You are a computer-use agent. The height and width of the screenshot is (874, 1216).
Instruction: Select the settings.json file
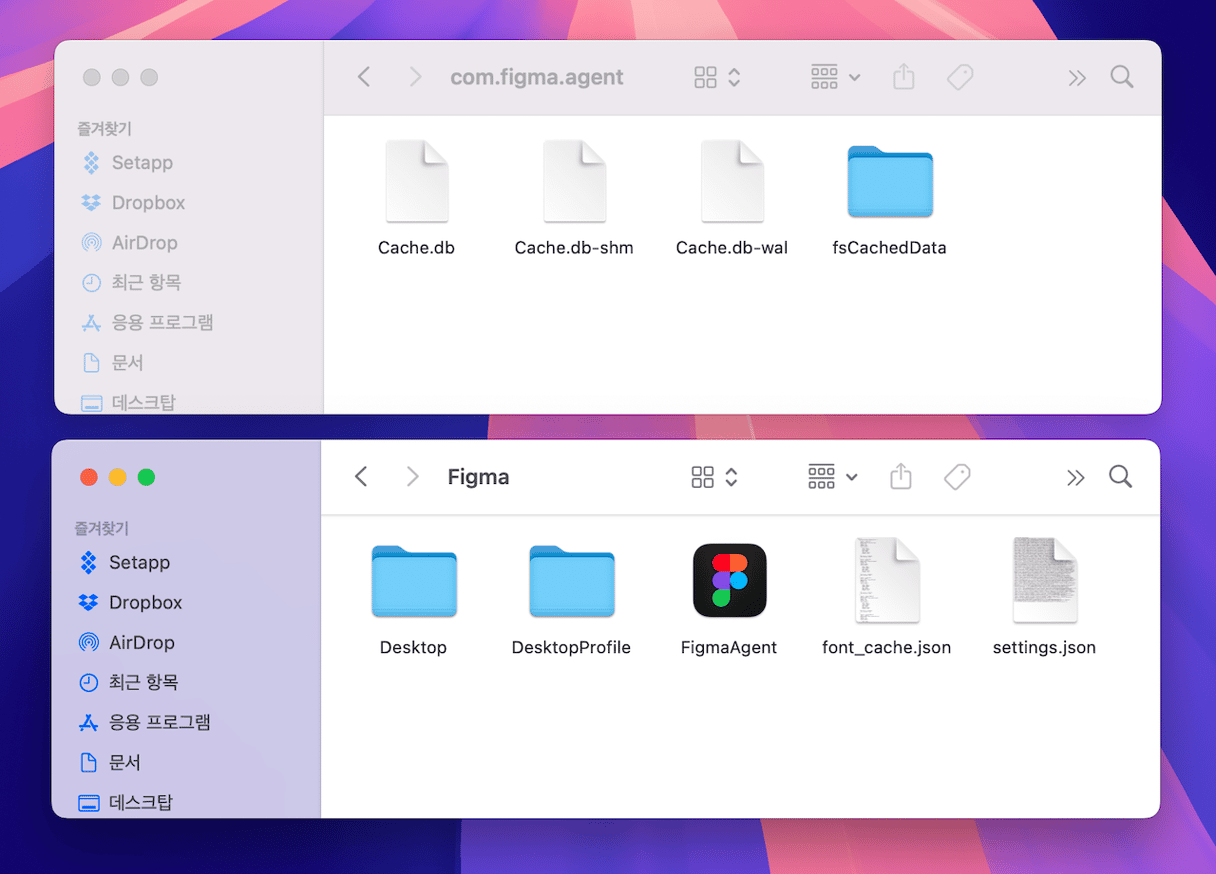coord(1044,581)
